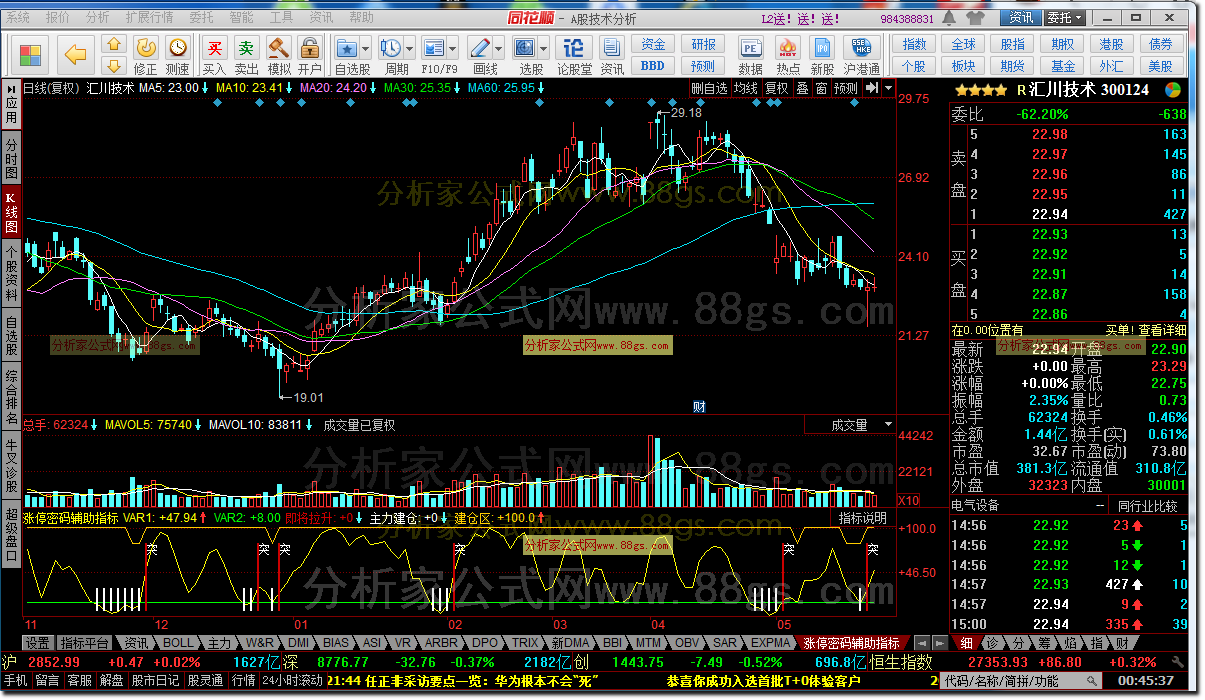
Task: Open 个股资料 side tab
Action: pyautogui.click(x=11, y=271)
